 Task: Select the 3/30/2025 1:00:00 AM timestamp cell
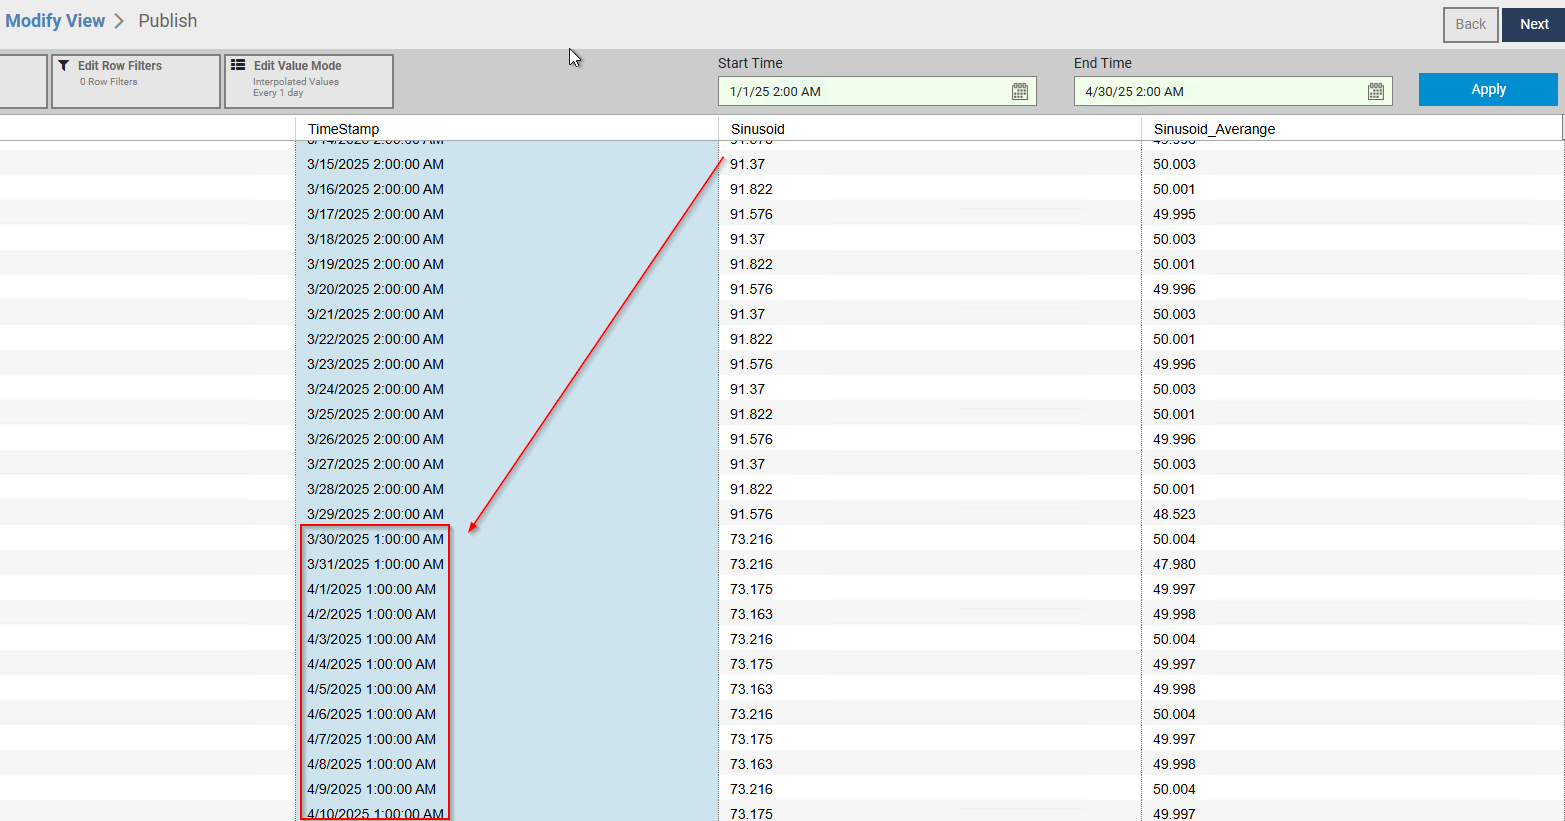click(375, 539)
